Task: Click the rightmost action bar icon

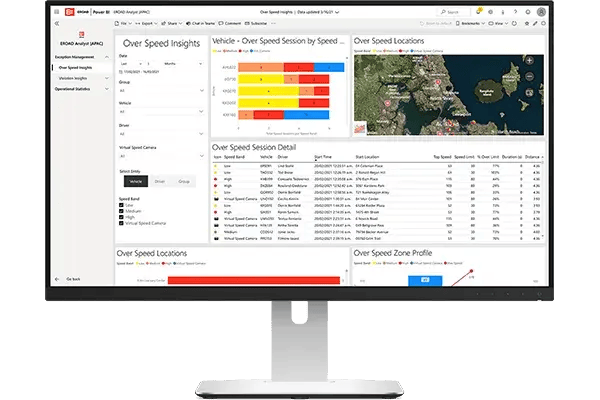Action: 543,23
